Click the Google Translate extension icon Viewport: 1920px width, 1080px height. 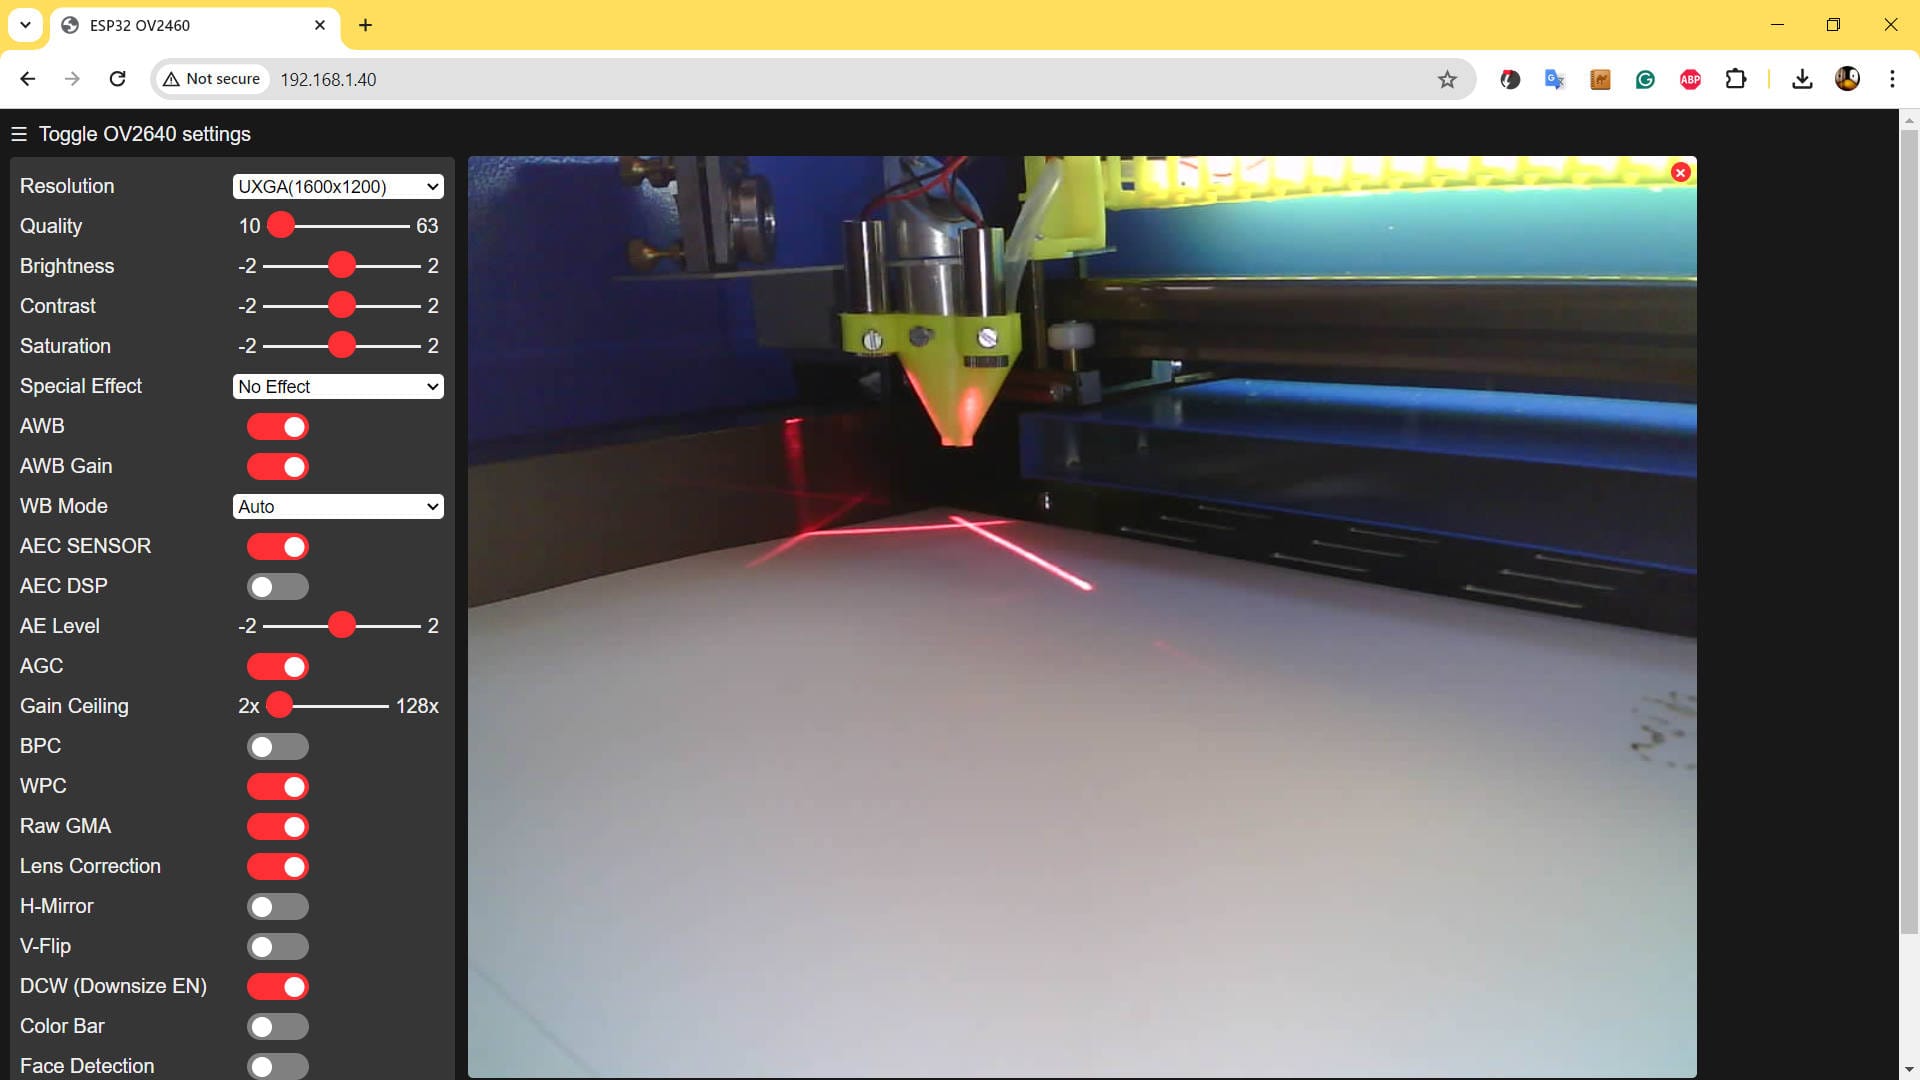click(1553, 79)
